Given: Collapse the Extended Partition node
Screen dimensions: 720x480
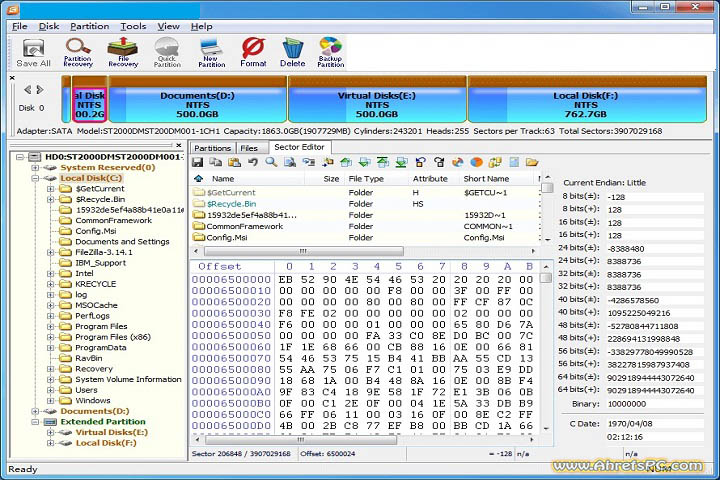Looking at the screenshot, I should pos(35,422).
